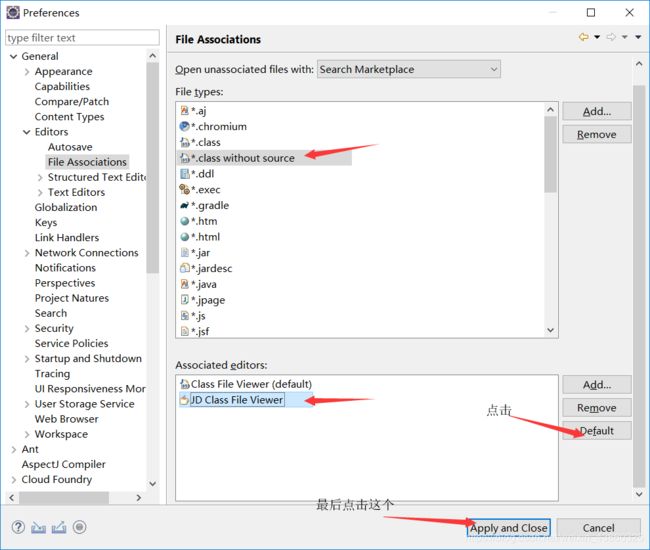Screen dimensions: 650x550
Task: Collapse the General tree node
Action: click(13, 56)
